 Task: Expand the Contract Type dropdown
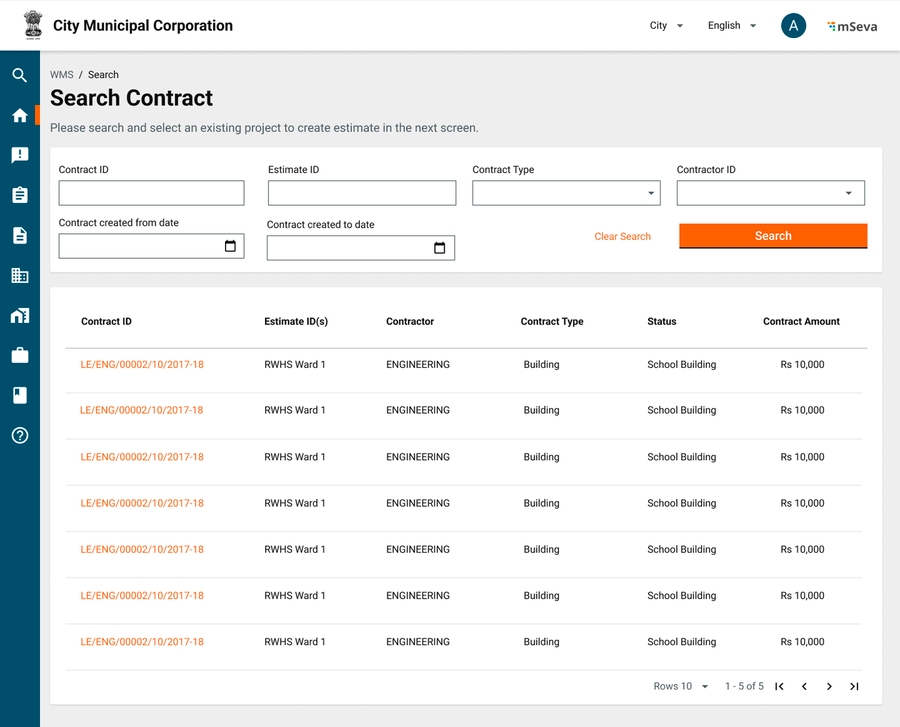[x=565, y=193]
